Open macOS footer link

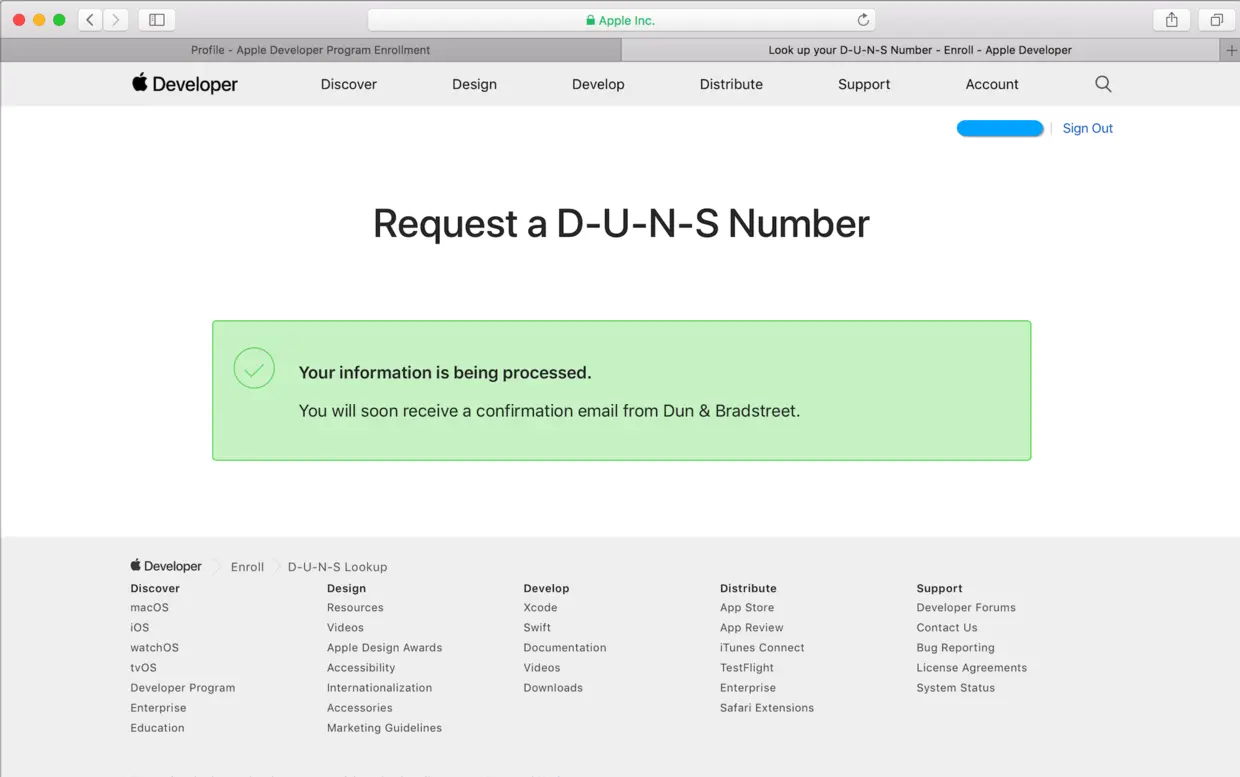[149, 608]
